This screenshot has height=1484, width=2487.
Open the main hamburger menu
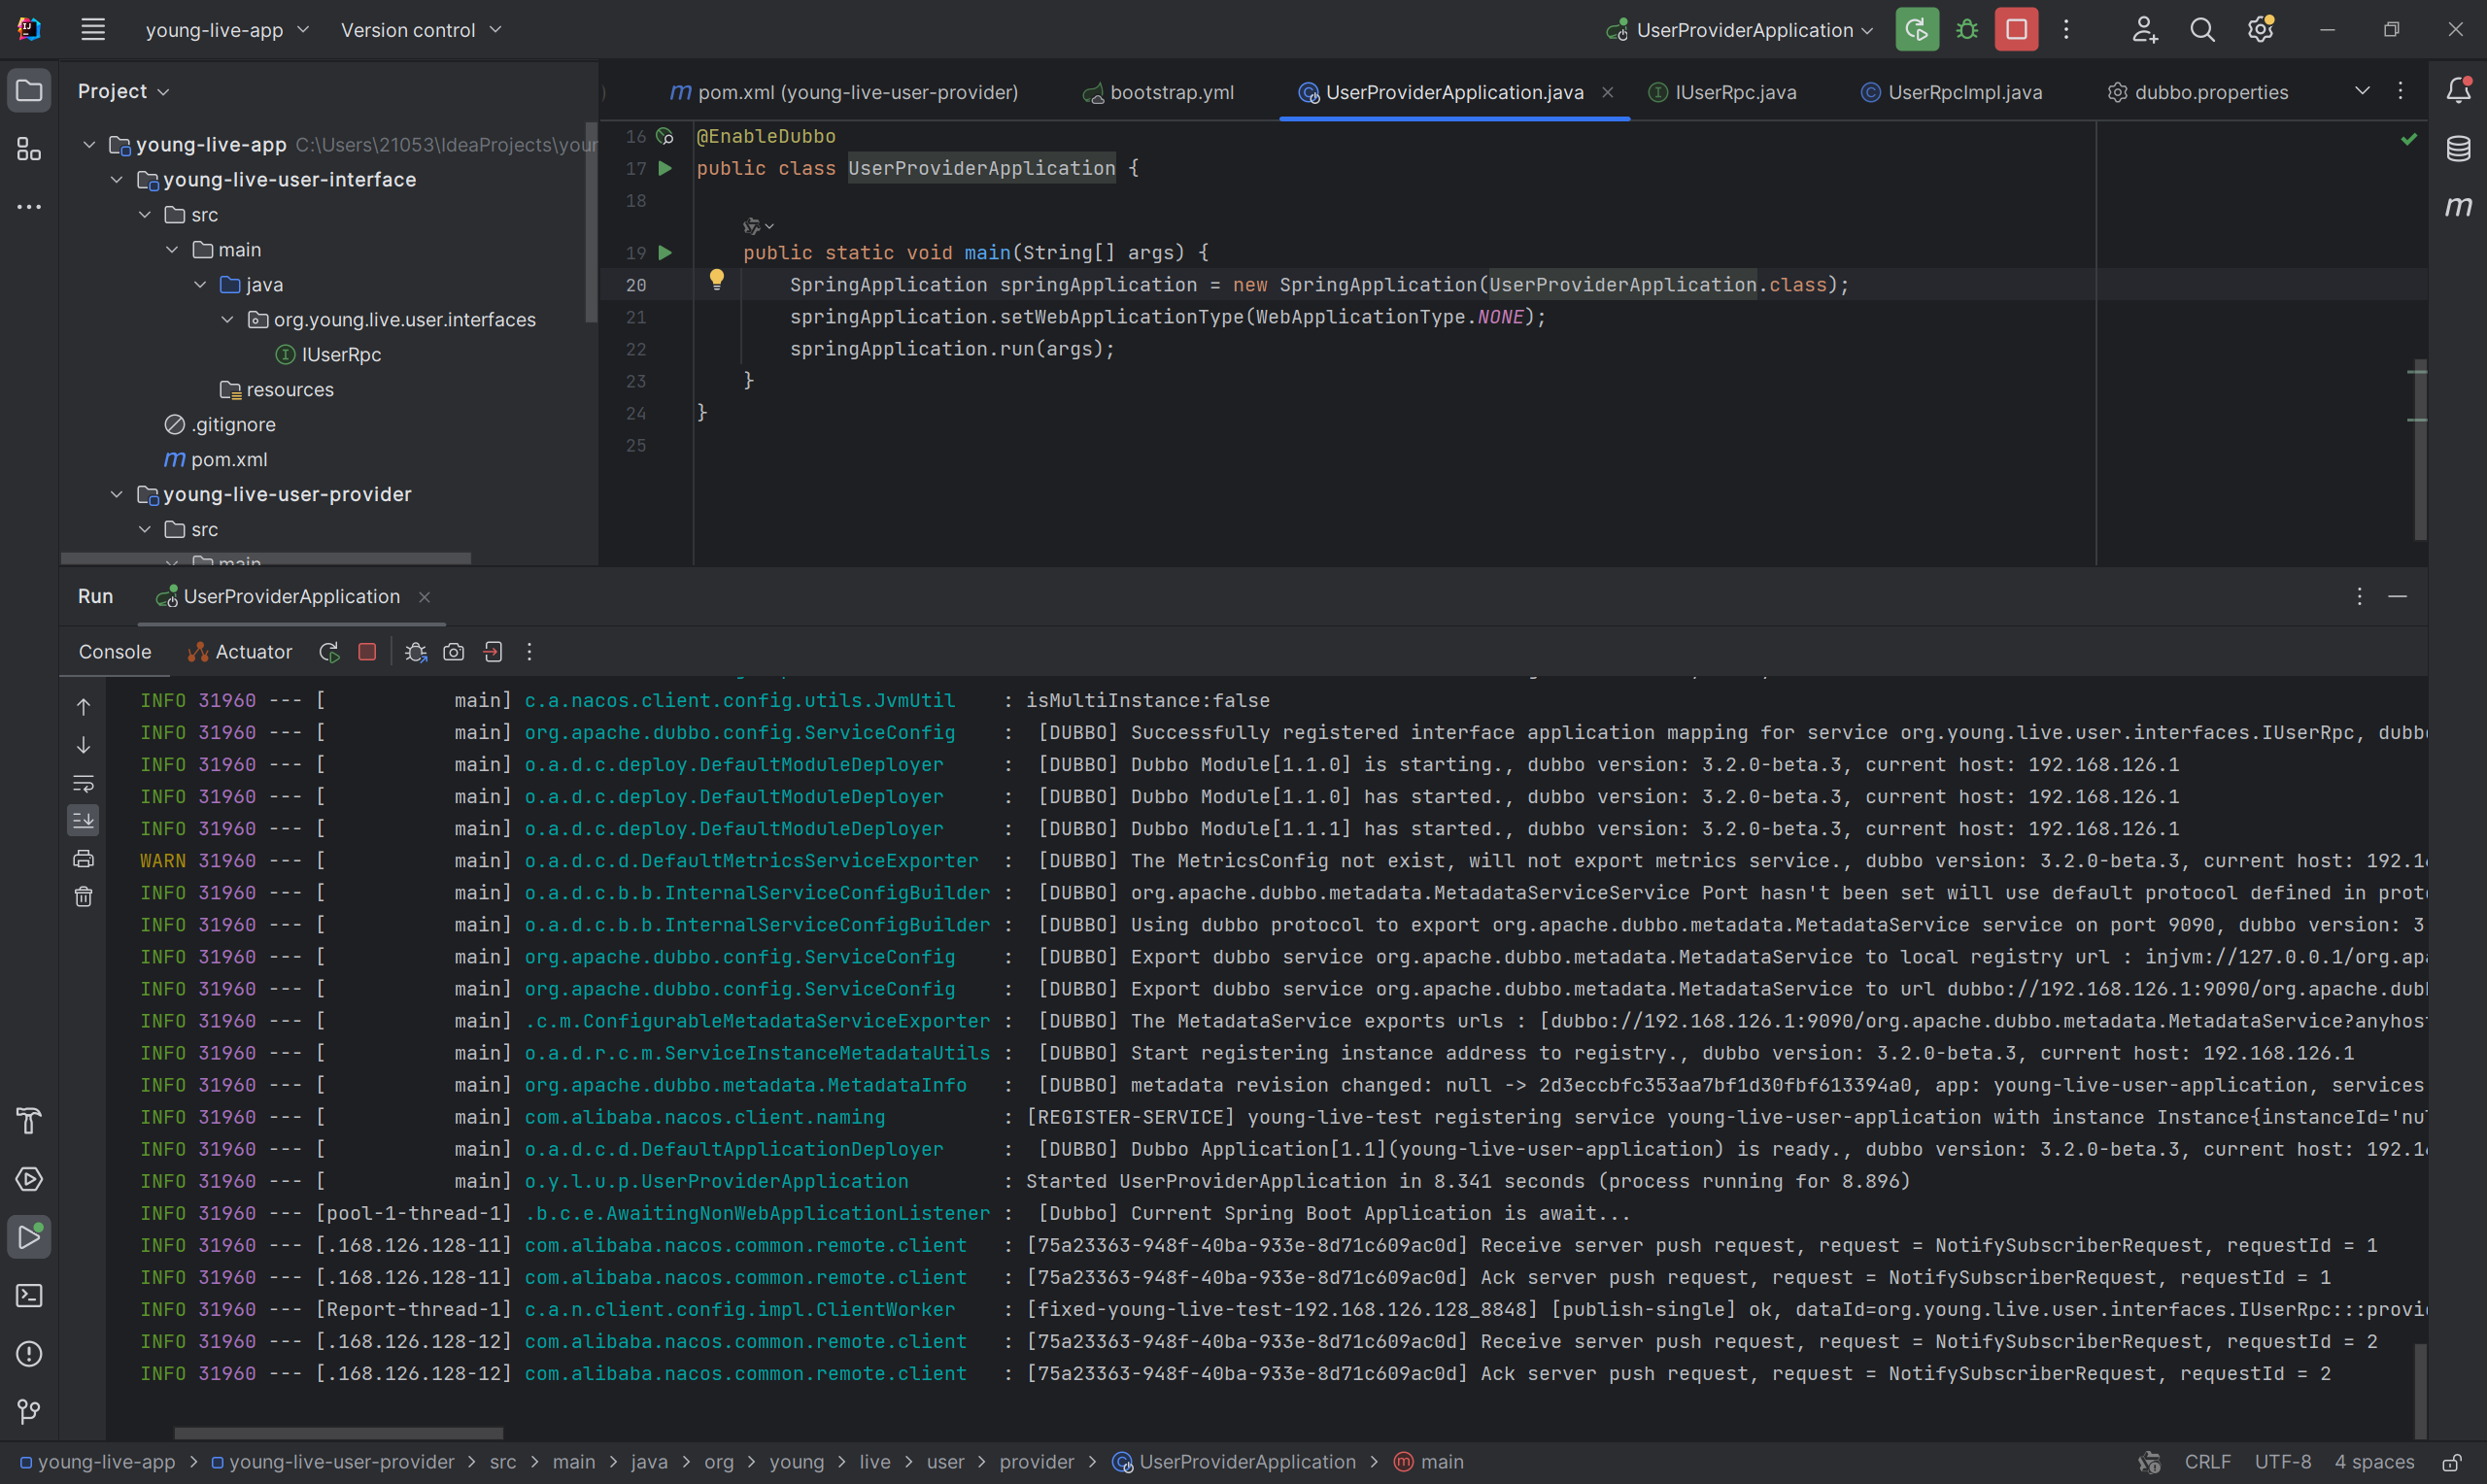pos(93,30)
